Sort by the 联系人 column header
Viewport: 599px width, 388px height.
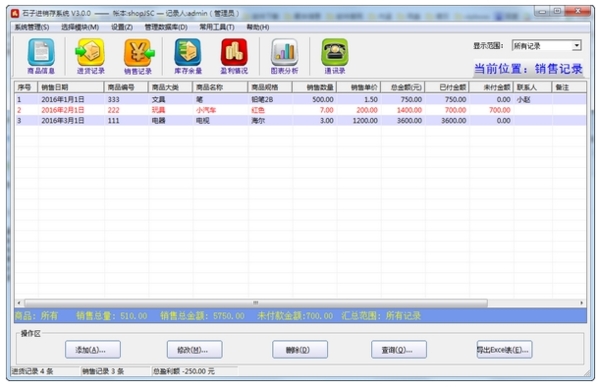tap(533, 87)
